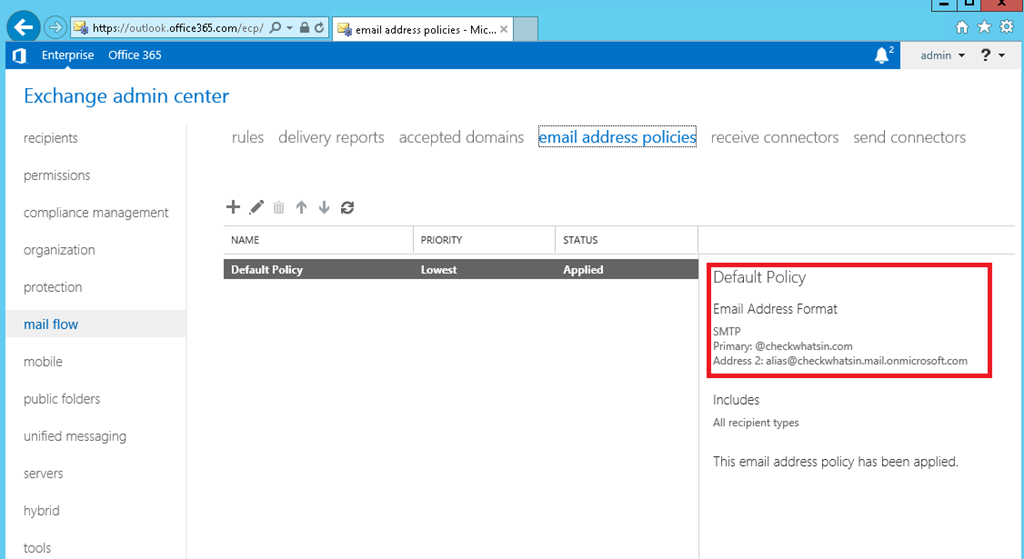1024x559 pixels.
Task: Click the Office 365 link
Action: [135, 56]
